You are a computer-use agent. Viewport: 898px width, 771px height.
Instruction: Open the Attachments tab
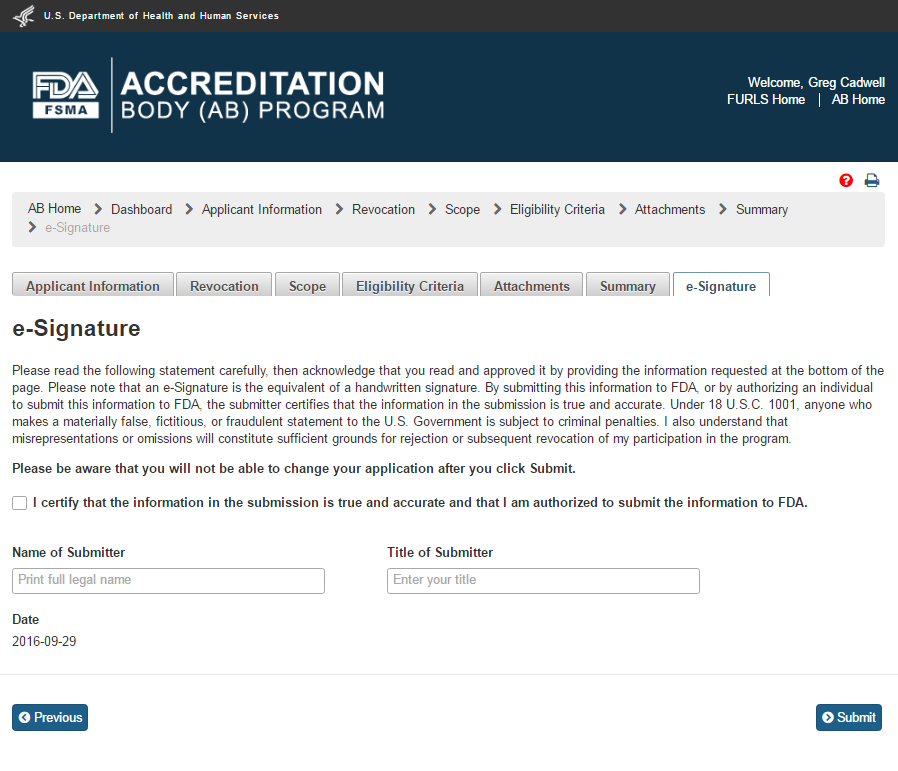[532, 286]
